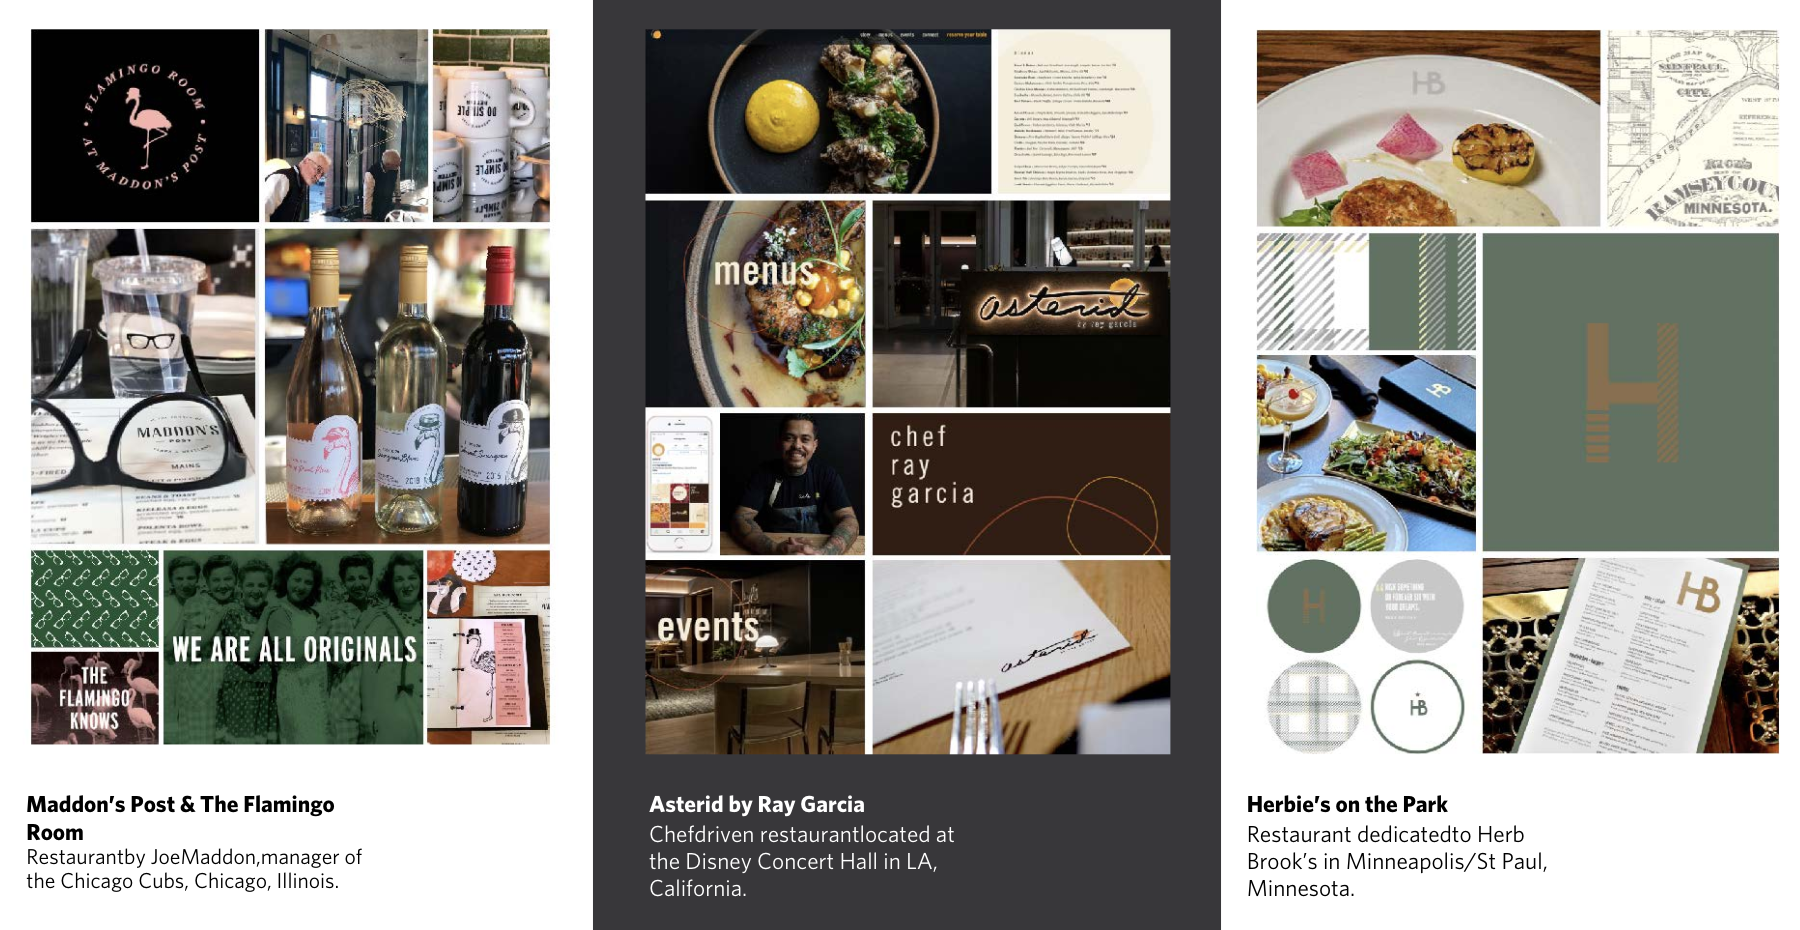Click the plaid pattern circle coaster
This screenshot has width=1800, height=930.
(1314, 706)
